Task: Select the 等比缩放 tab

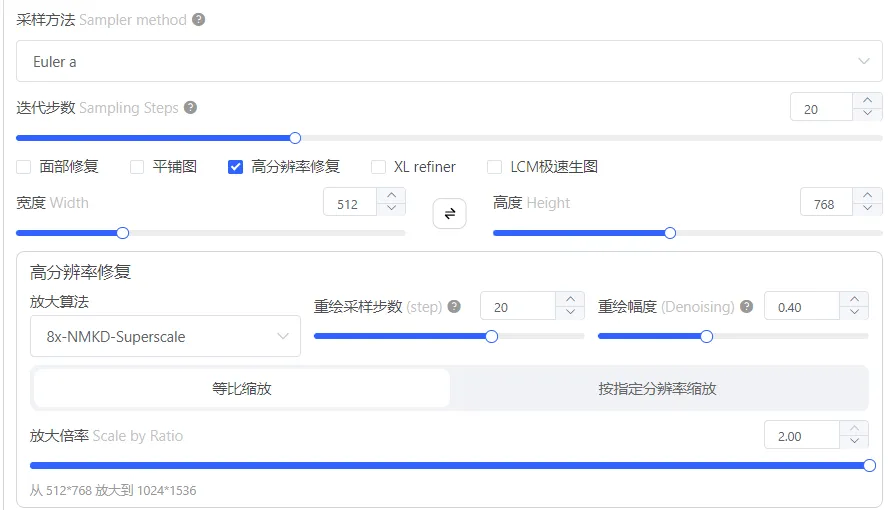Action: click(242, 388)
